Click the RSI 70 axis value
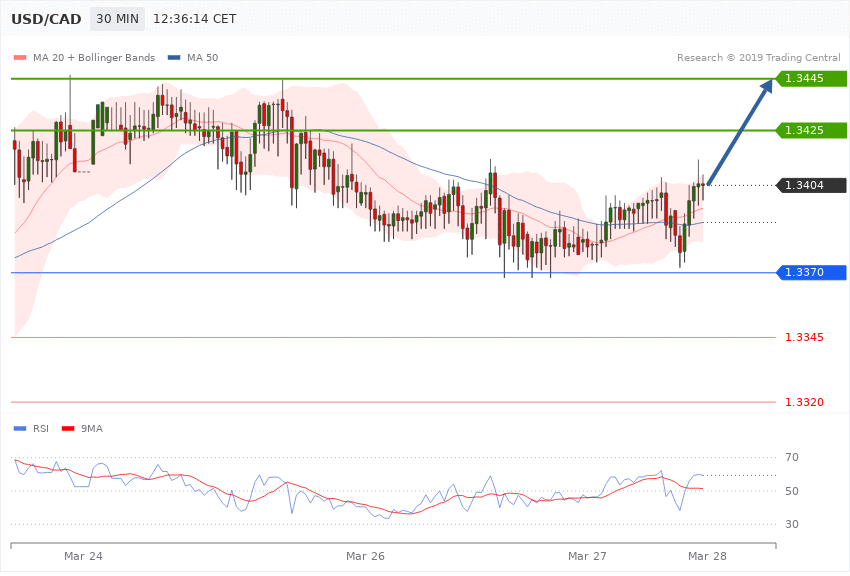This screenshot has height=576, width=850. click(x=792, y=457)
